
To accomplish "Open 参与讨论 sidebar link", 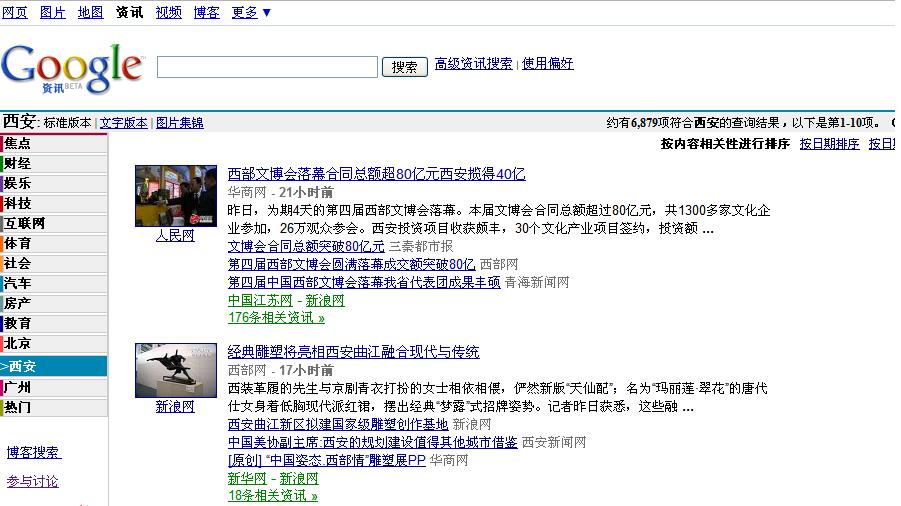I will point(32,481).
